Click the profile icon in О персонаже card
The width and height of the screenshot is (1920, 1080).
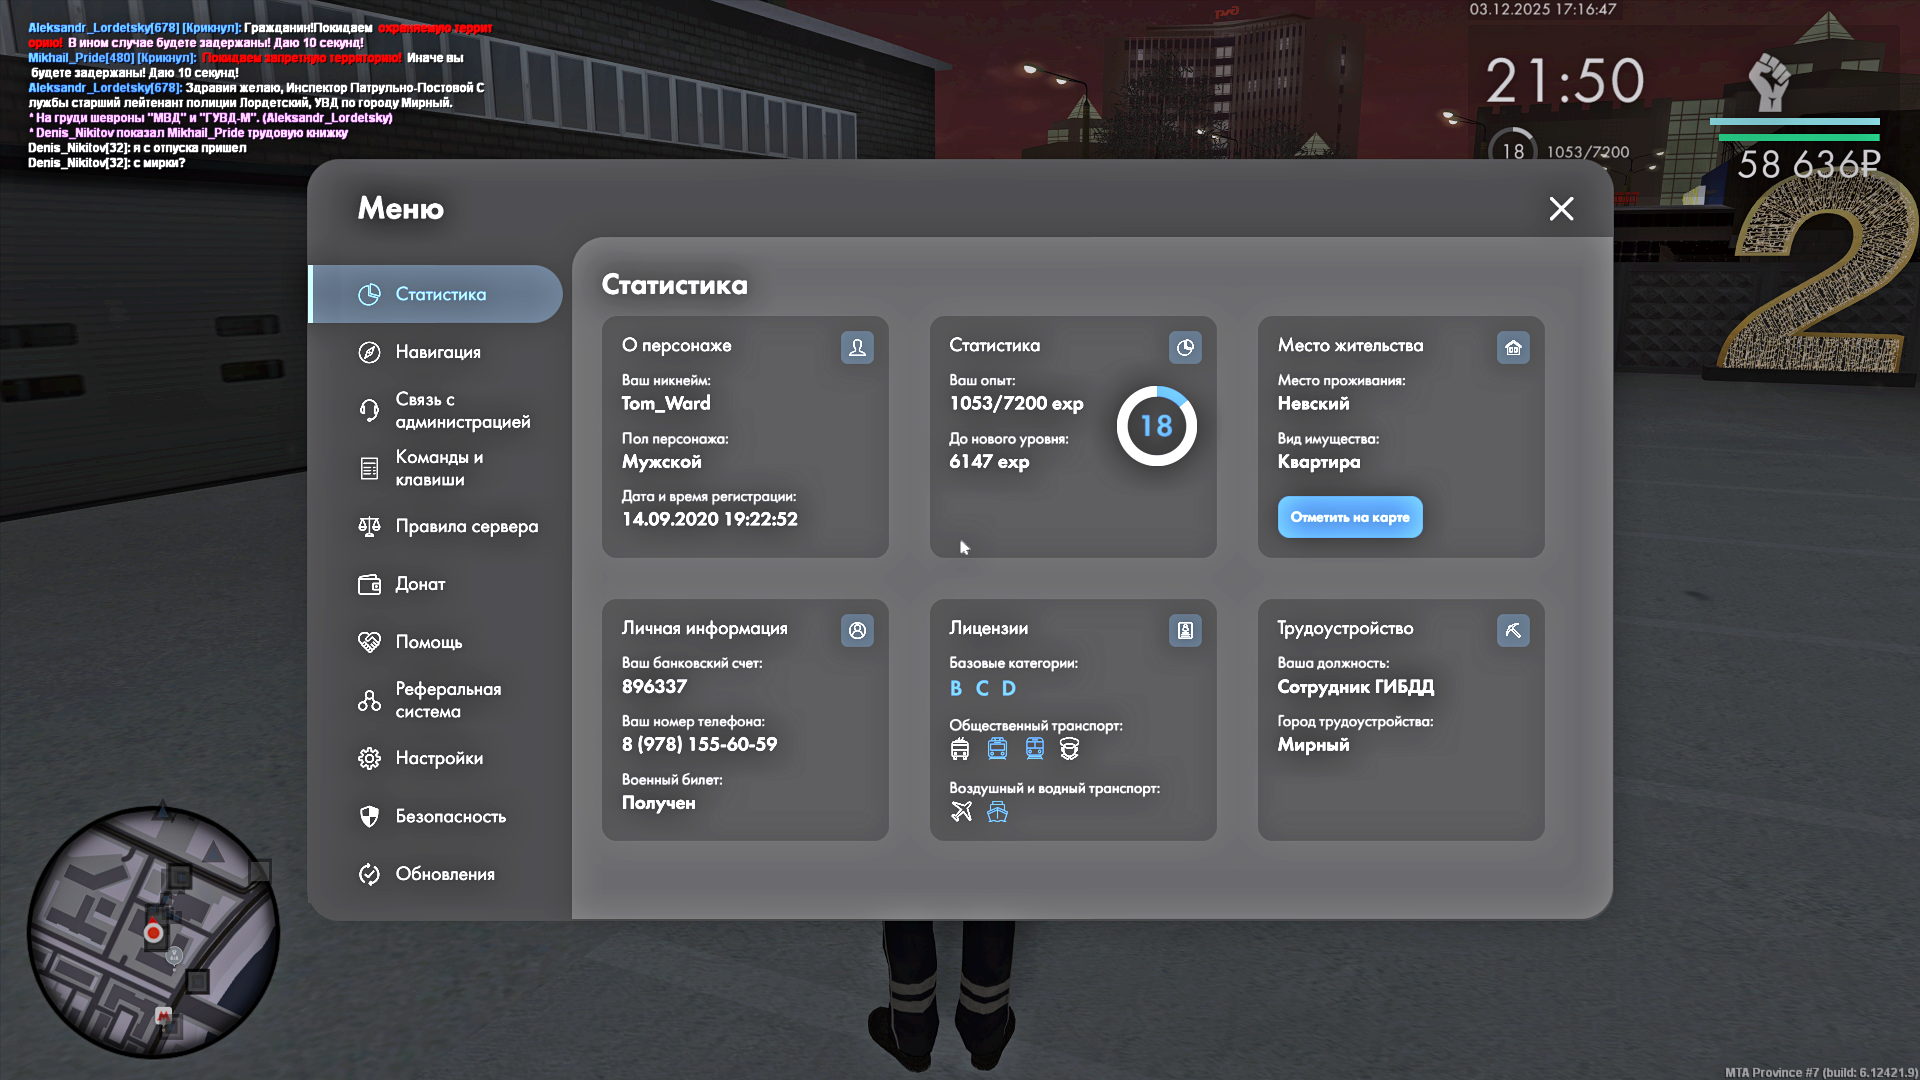point(857,347)
